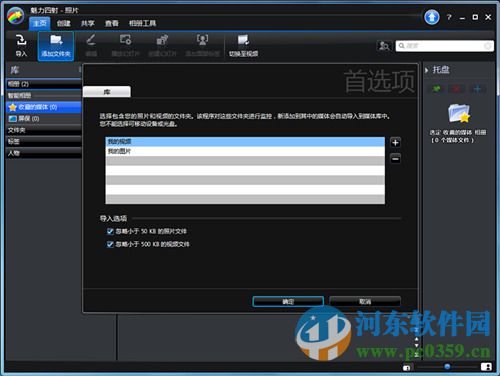Open the 相册工具 album tools tab
This screenshot has height=376, width=500.
pos(142,23)
